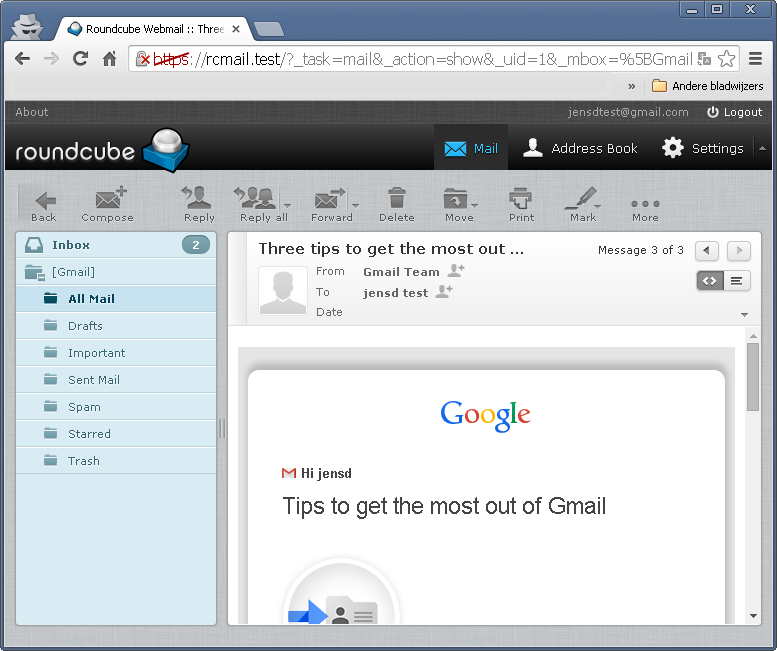The image size is (777, 651).
Task: Open Settings
Action: [703, 148]
